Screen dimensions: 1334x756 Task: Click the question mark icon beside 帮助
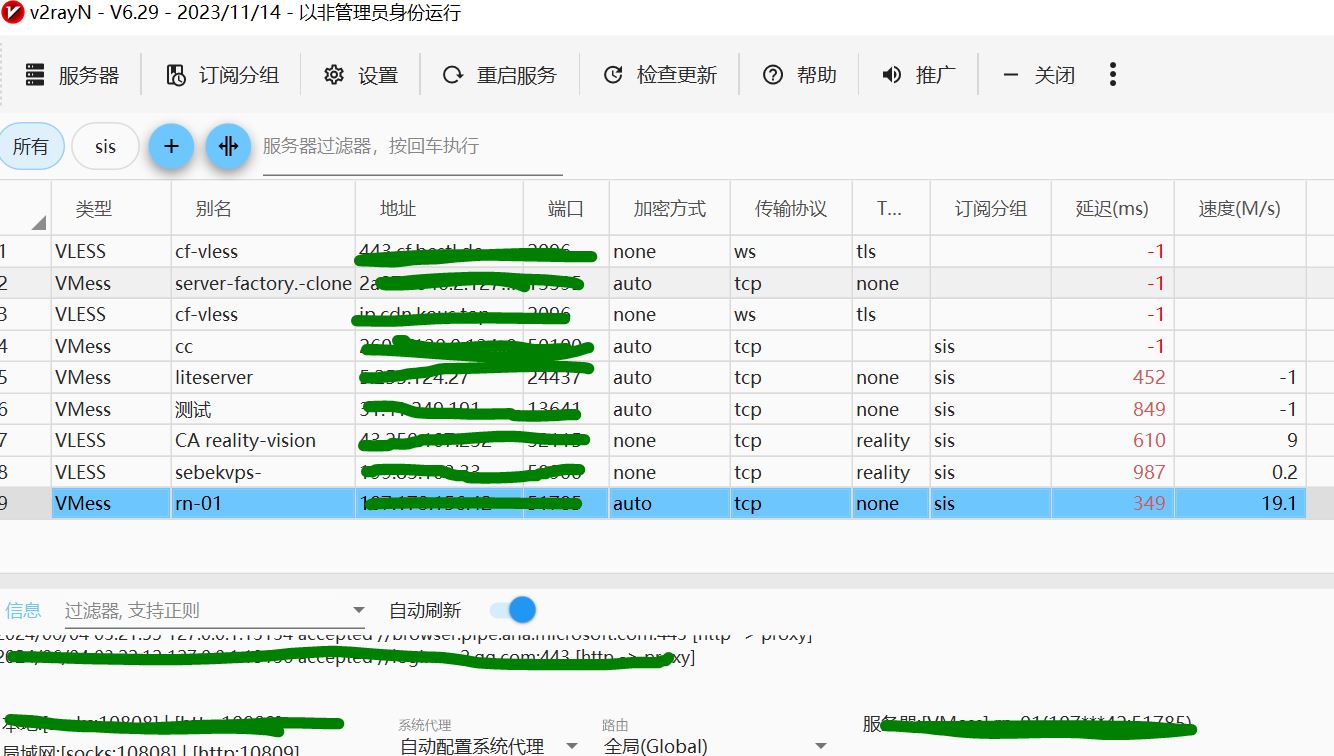tap(772, 75)
